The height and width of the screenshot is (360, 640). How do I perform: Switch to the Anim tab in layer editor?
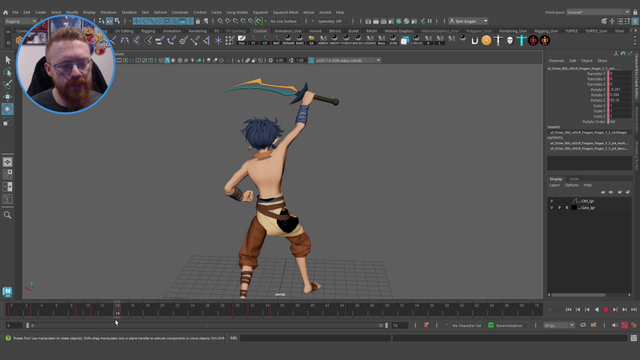[574, 179]
